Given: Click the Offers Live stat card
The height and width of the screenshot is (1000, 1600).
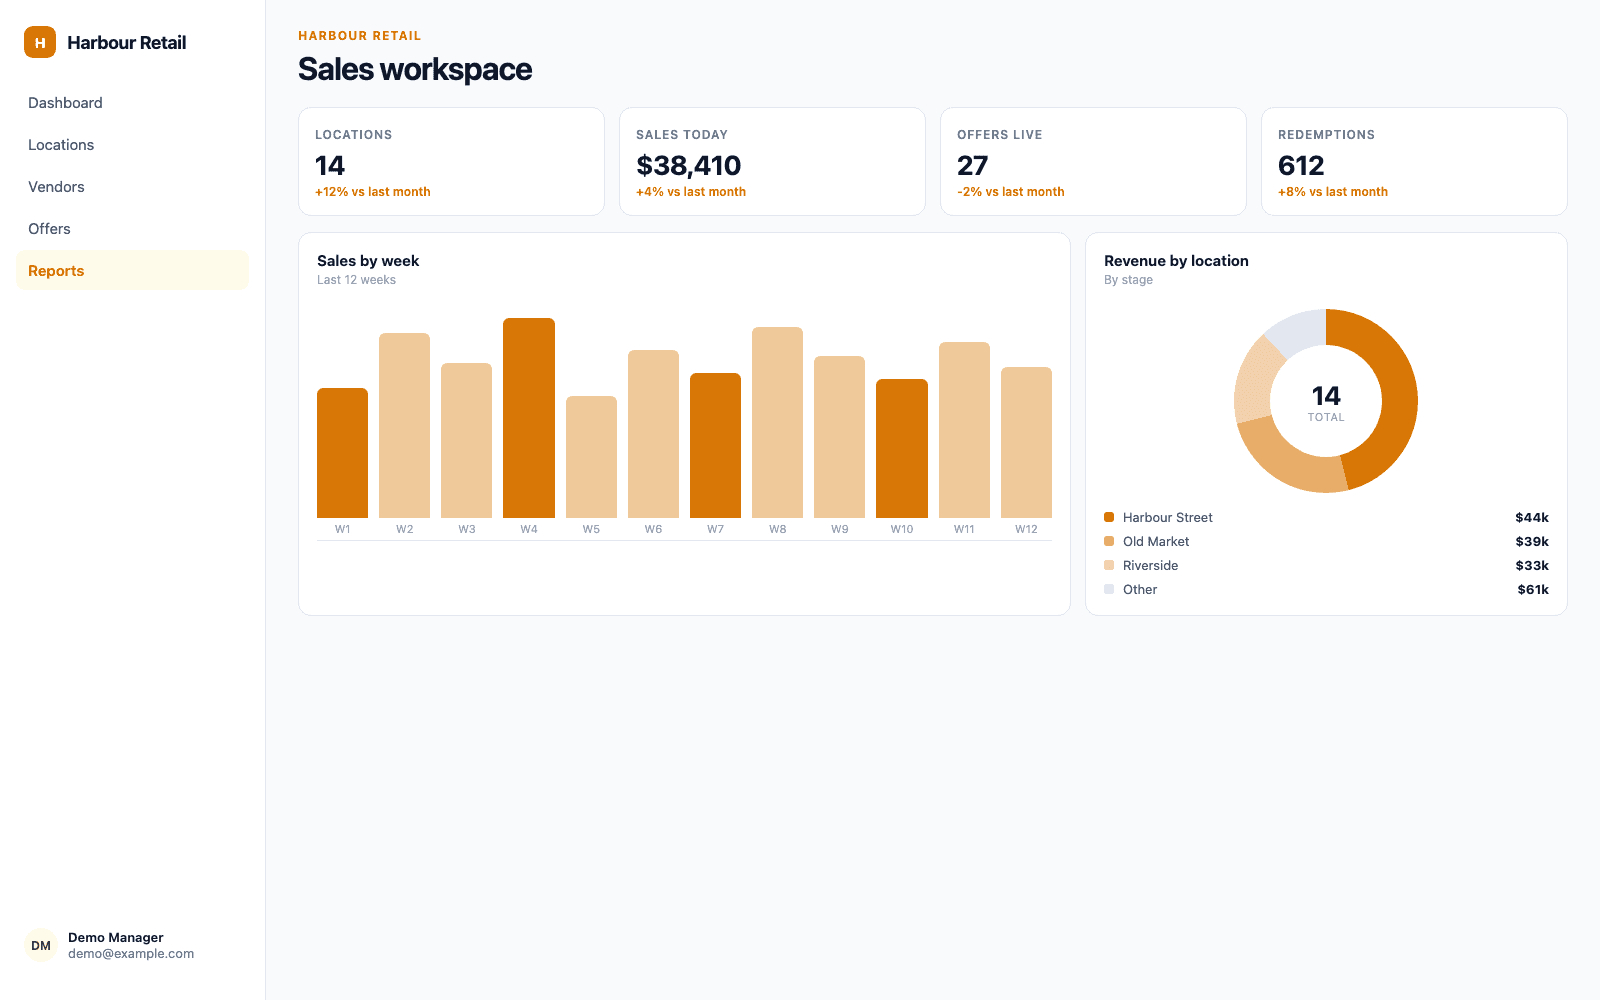Looking at the screenshot, I should pyautogui.click(x=1093, y=161).
